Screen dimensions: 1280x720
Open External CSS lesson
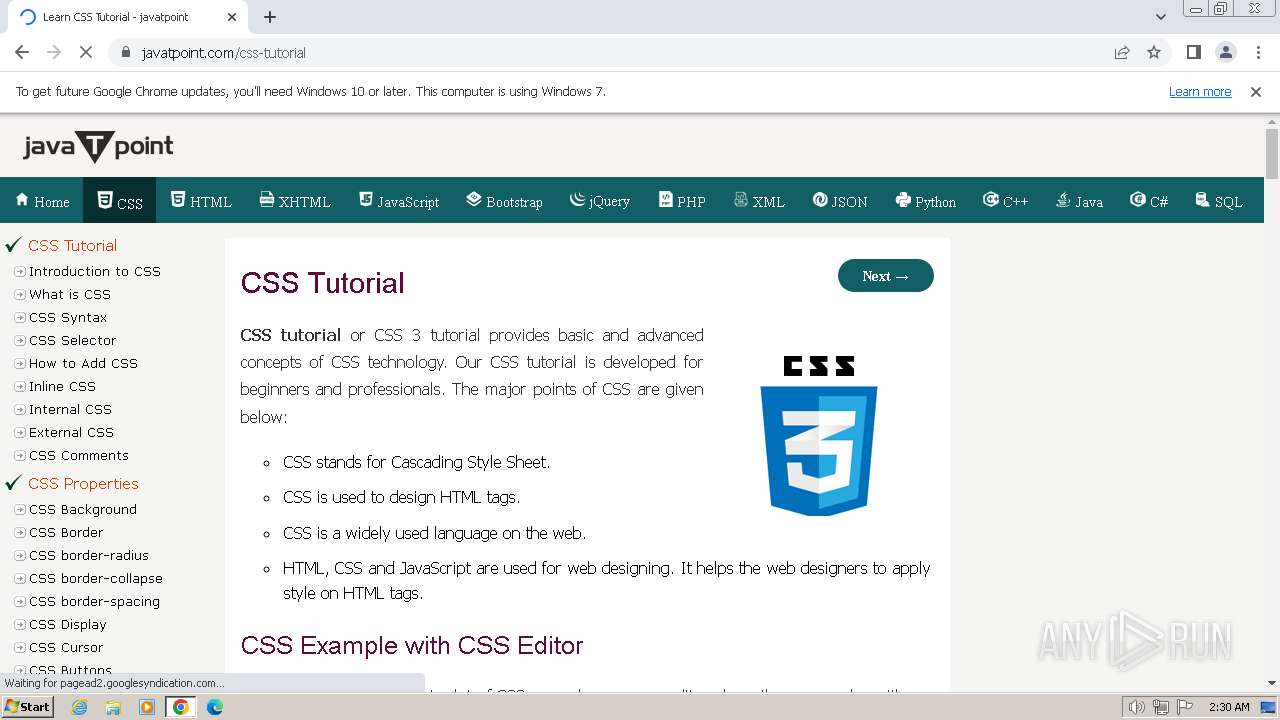click(x=71, y=432)
